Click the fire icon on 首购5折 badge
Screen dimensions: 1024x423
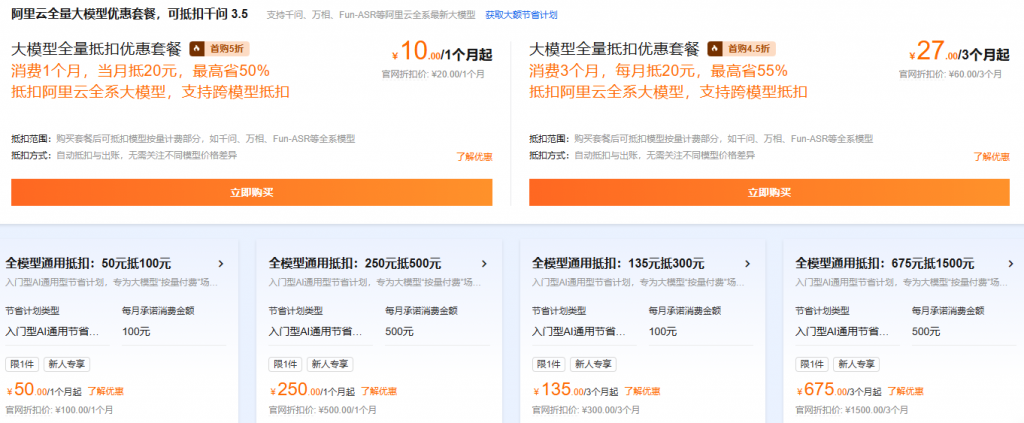197,48
